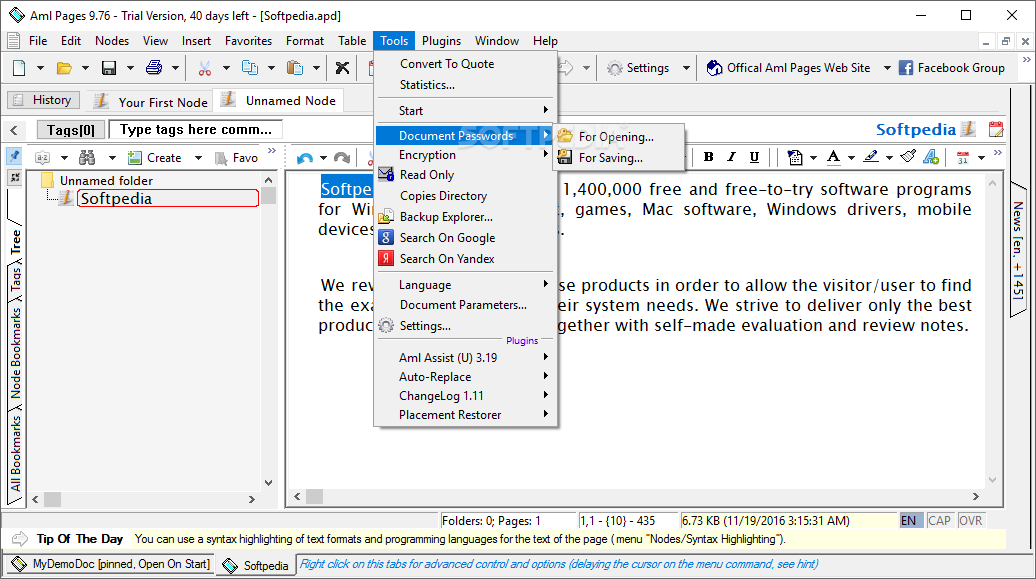Click the clear formatting brush icon
The height and width of the screenshot is (579, 1036).
(x=908, y=157)
